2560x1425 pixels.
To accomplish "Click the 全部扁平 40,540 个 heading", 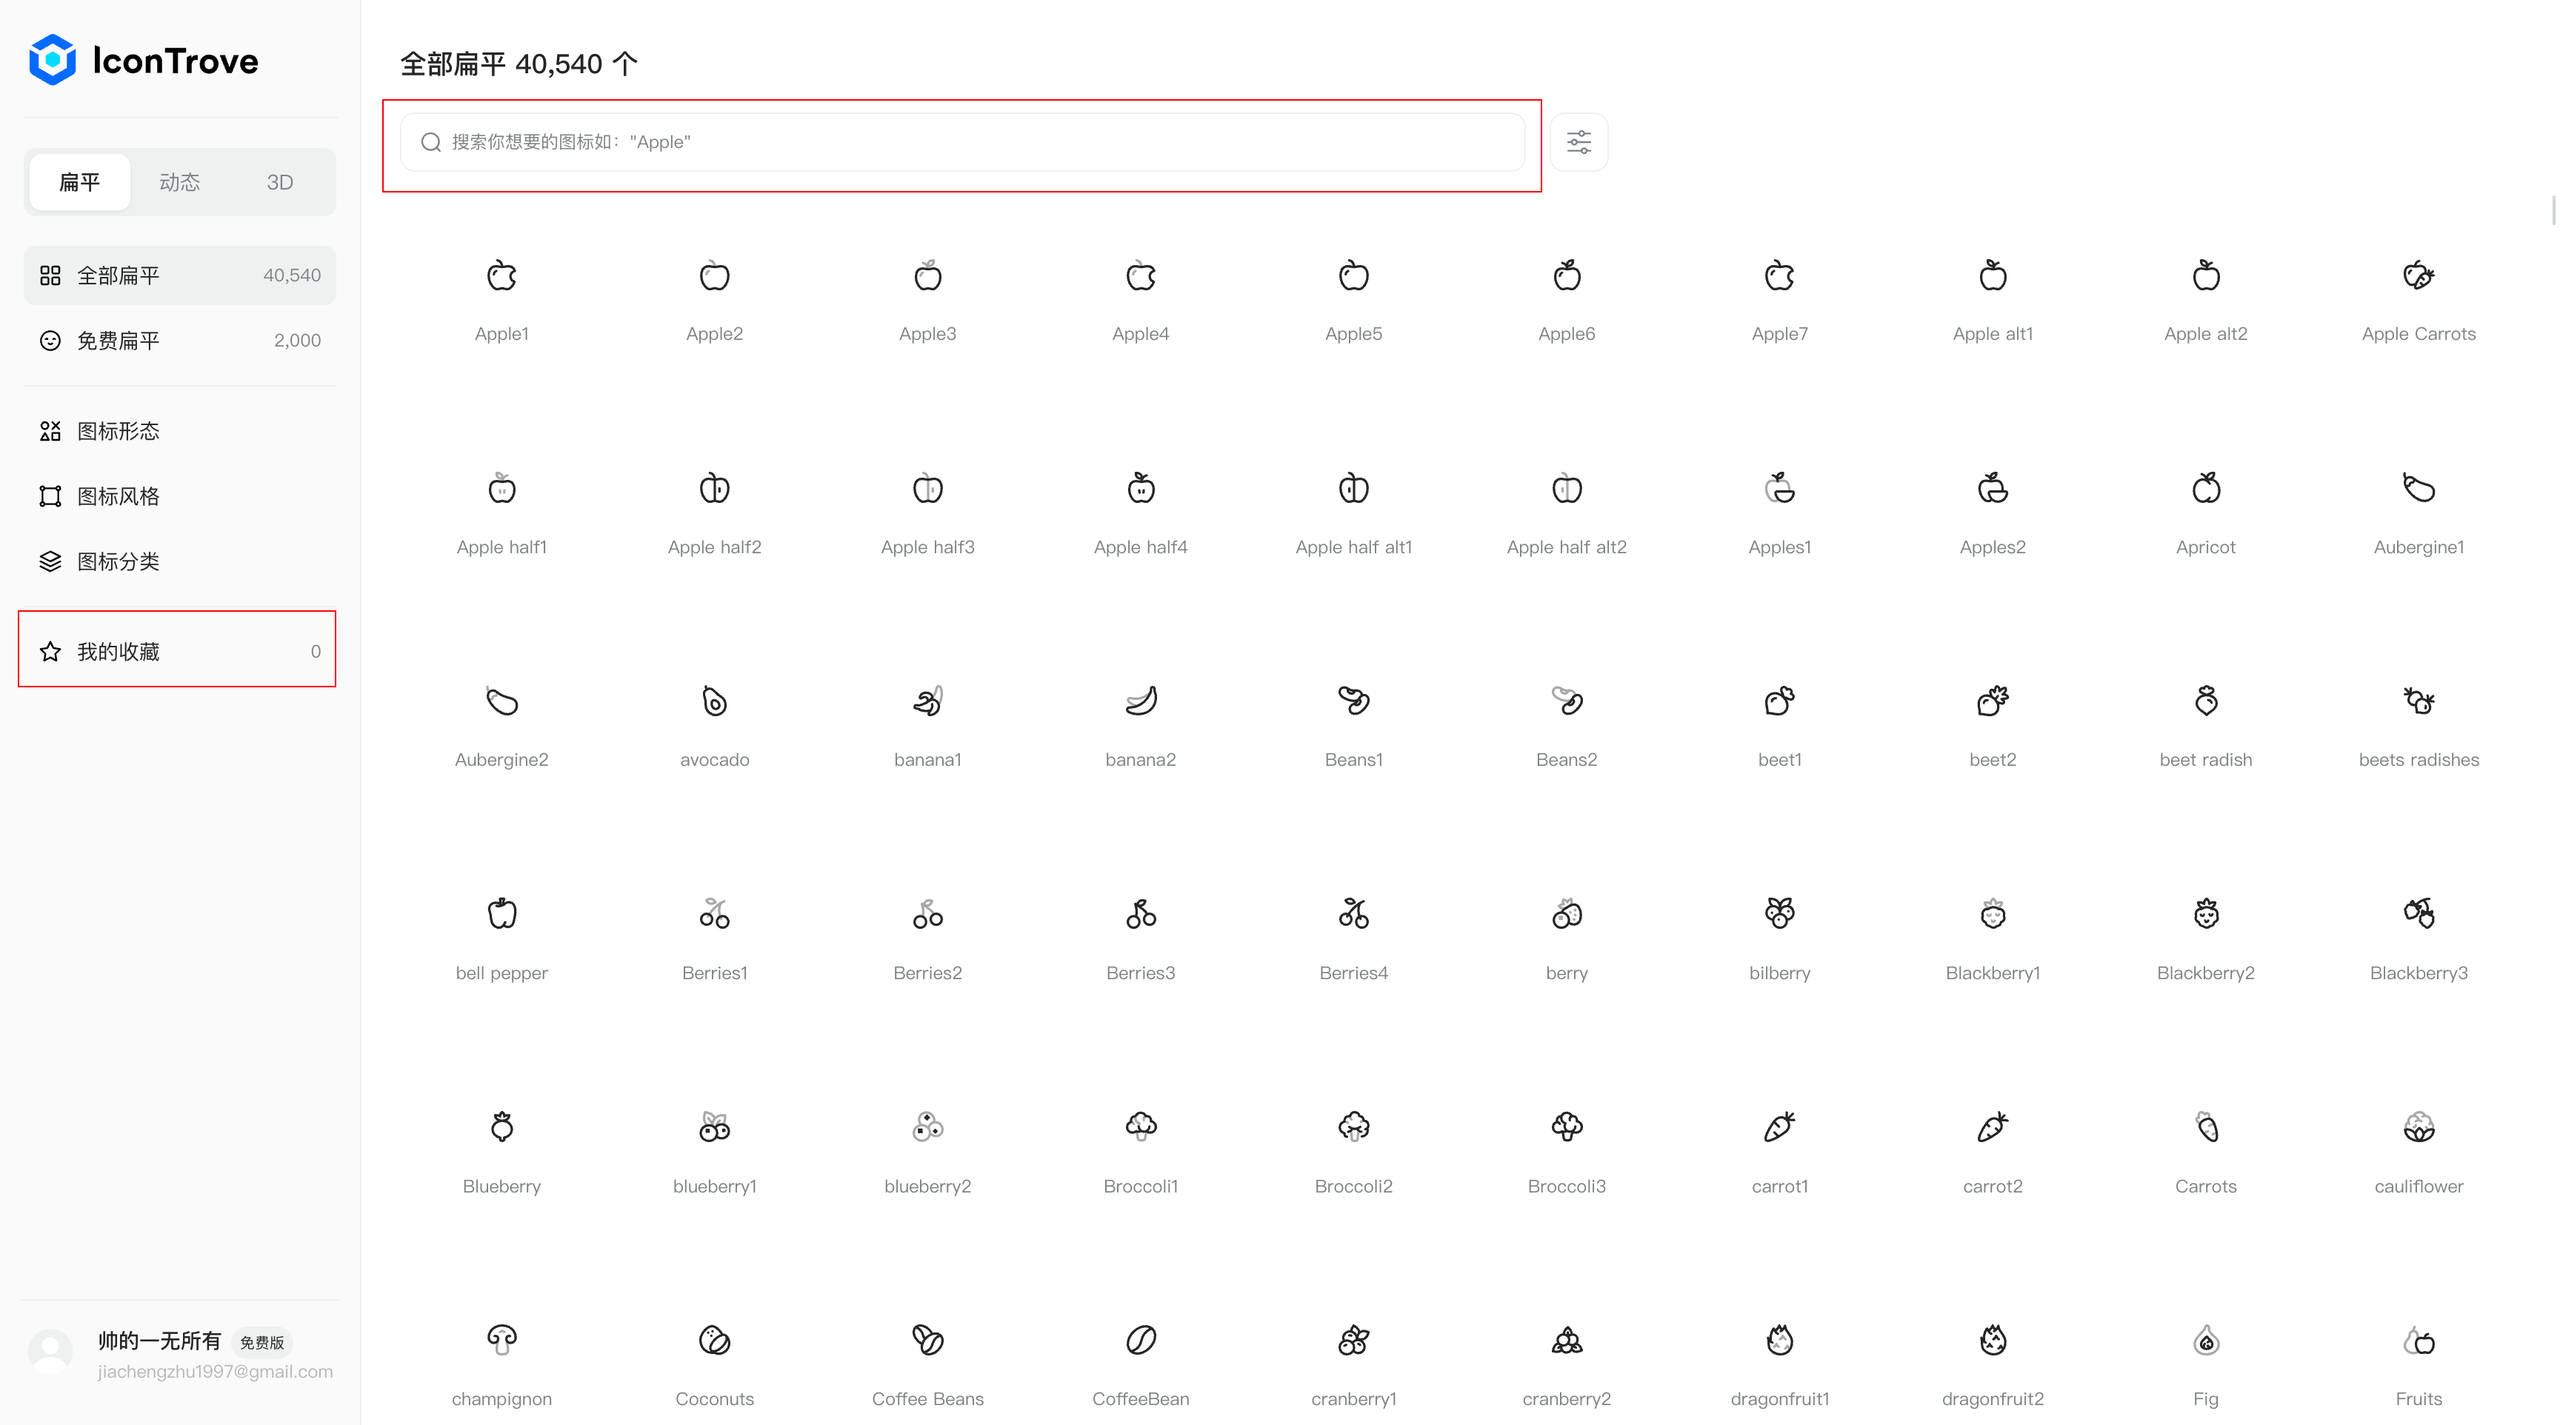I will pos(519,64).
